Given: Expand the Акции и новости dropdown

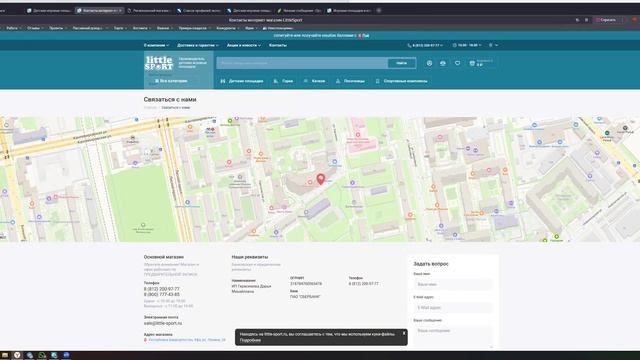Looking at the screenshot, I should click(244, 45).
